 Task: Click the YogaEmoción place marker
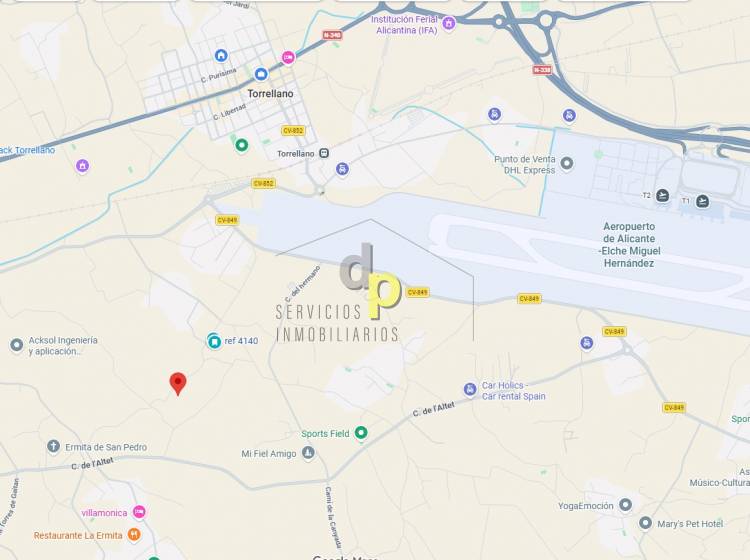(x=626, y=505)
